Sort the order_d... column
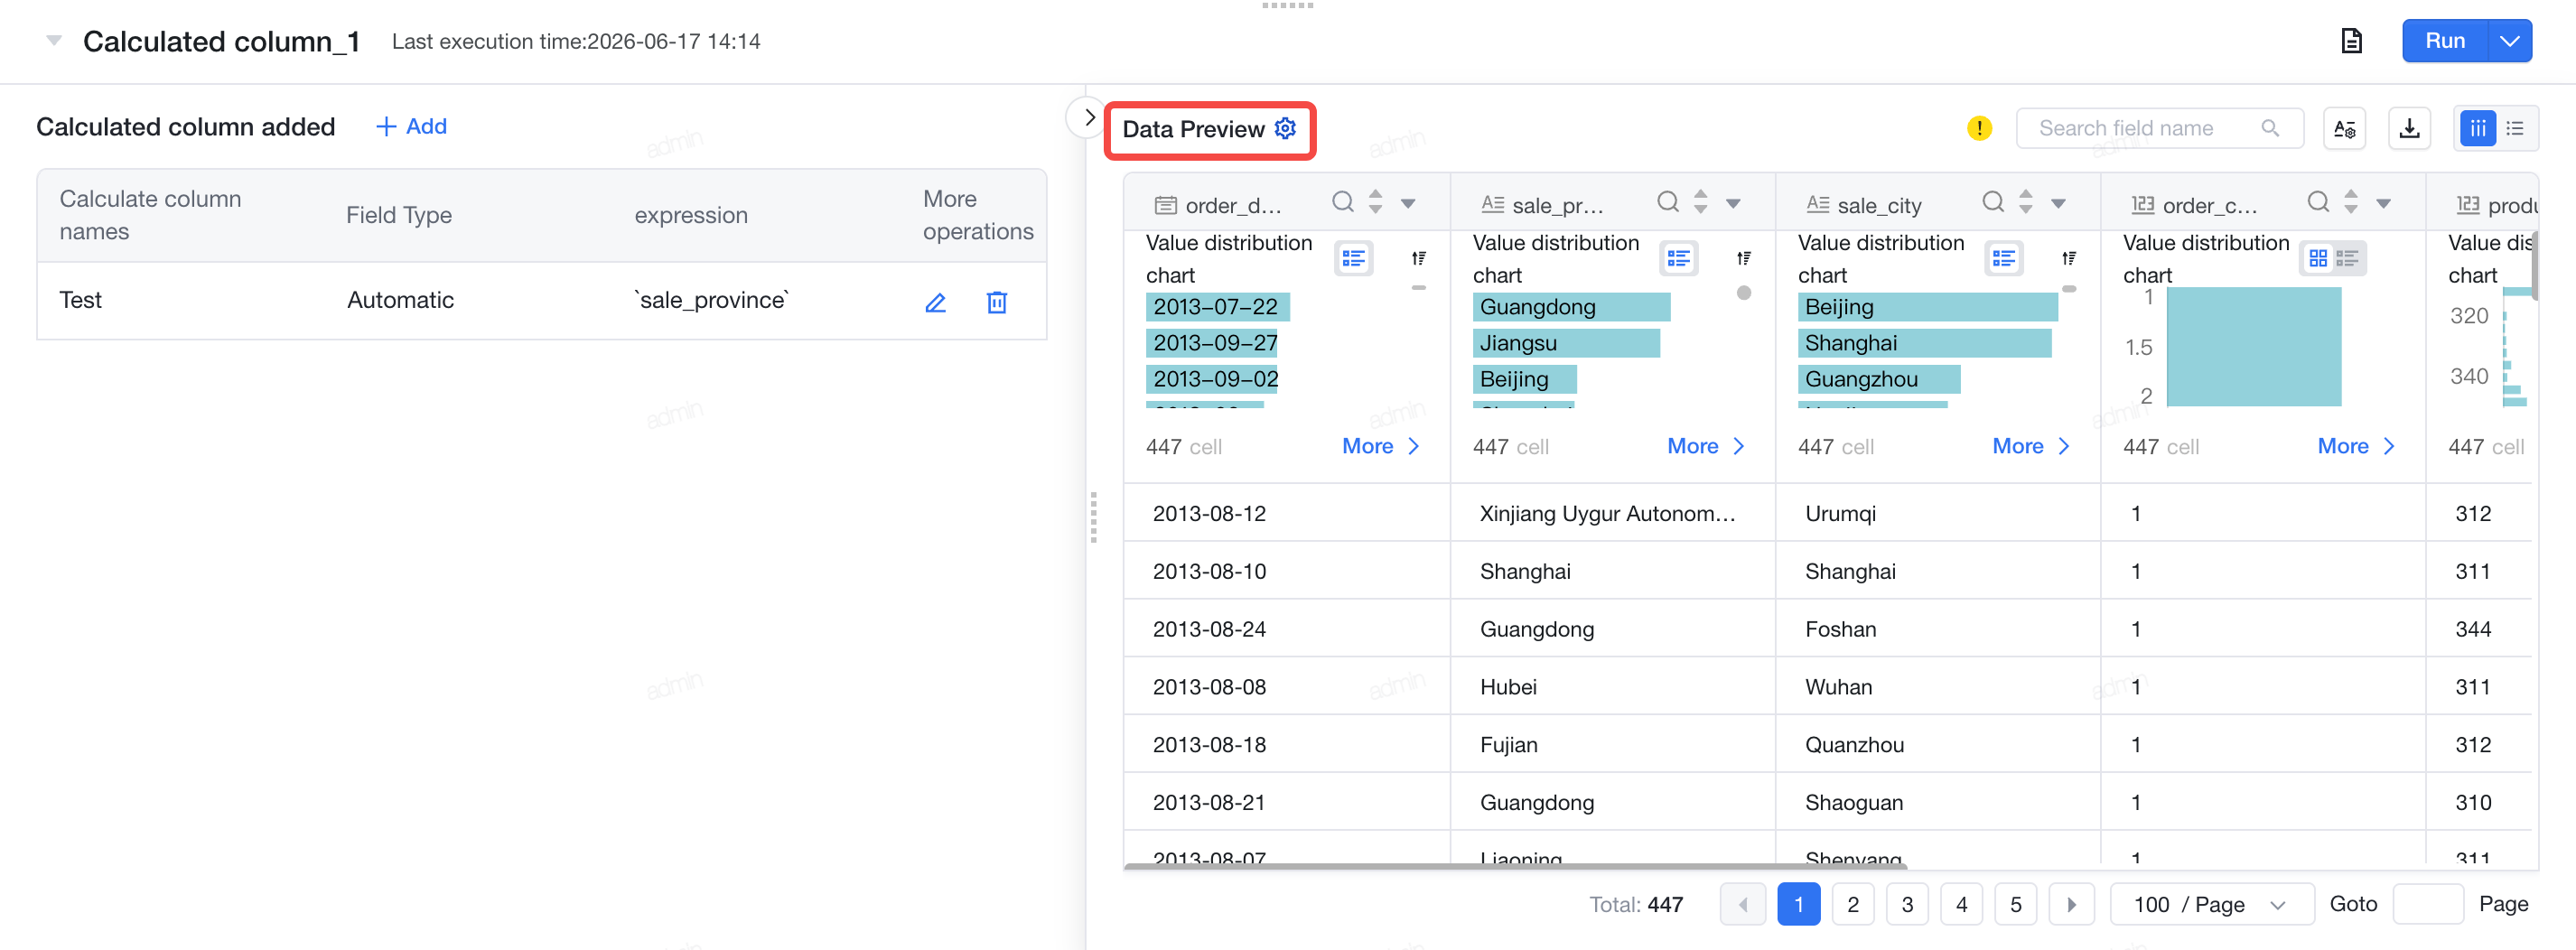This screenshot has width=2576, height=950. tap(1375, 202)
